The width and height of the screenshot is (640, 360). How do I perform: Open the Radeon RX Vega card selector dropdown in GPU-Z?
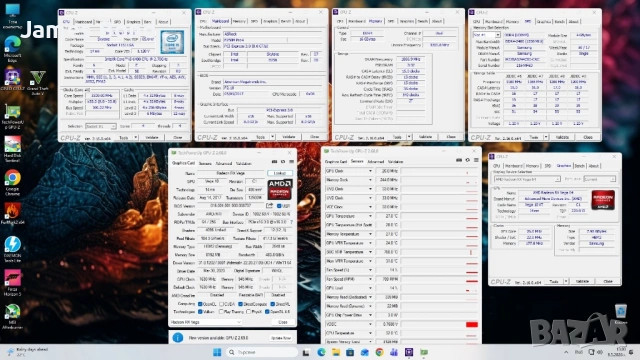pyautogui.click(x=206, y=322)
